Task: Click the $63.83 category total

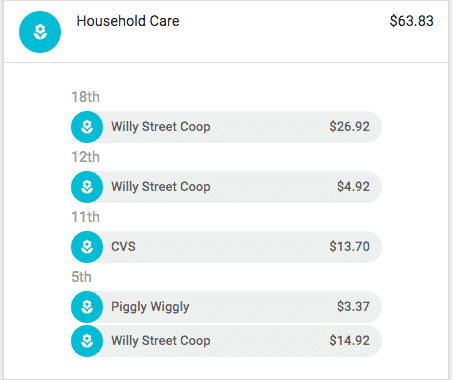Action: [x=412, y=21]
